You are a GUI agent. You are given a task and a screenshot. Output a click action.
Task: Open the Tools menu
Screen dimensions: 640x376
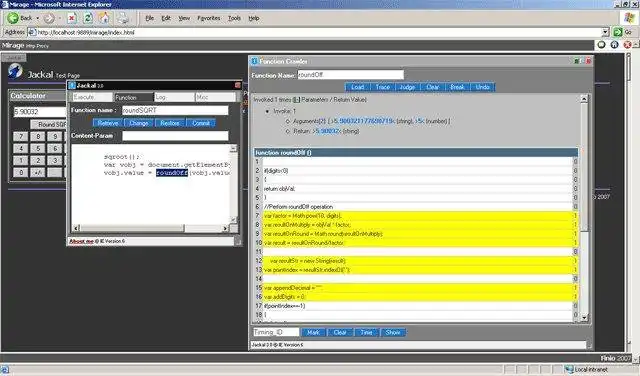[x=234, y=18]
